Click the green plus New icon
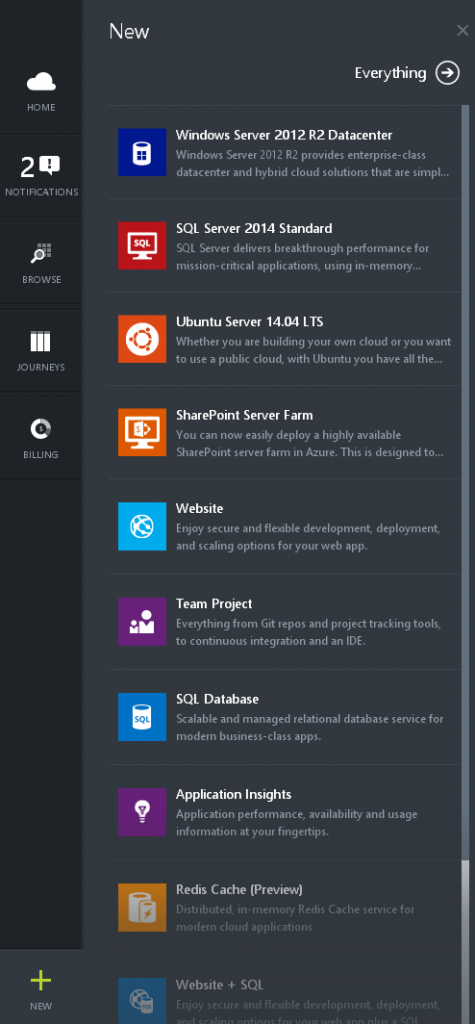 [41, 980]
